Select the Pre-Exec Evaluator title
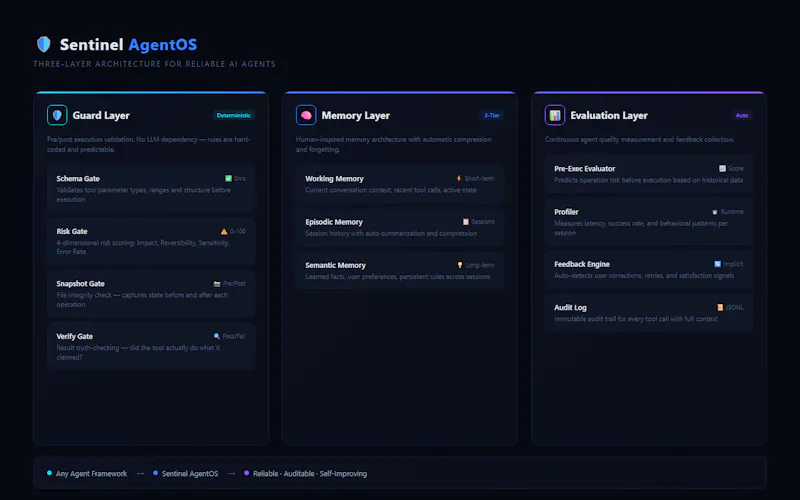Screen dimensions: 800x500 [x=585, y=168]
